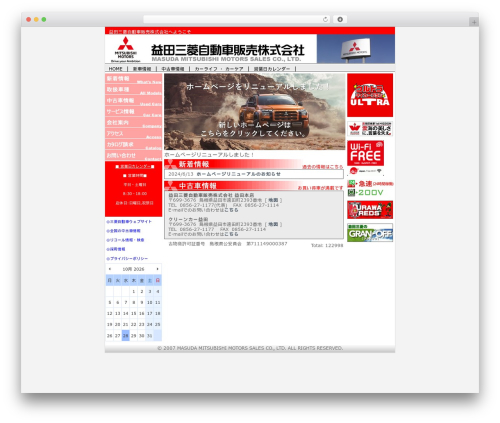Click the orange truck renewal banner
Screen dimensions: 500x423
[255, 112]
